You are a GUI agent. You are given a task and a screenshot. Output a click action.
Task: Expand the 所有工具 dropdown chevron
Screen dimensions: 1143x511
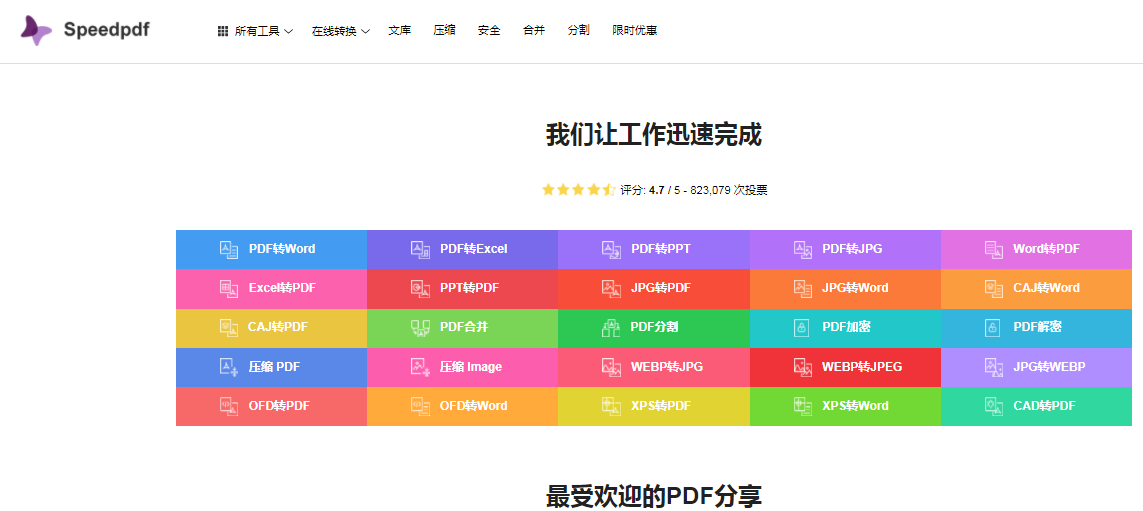(288, 32)
